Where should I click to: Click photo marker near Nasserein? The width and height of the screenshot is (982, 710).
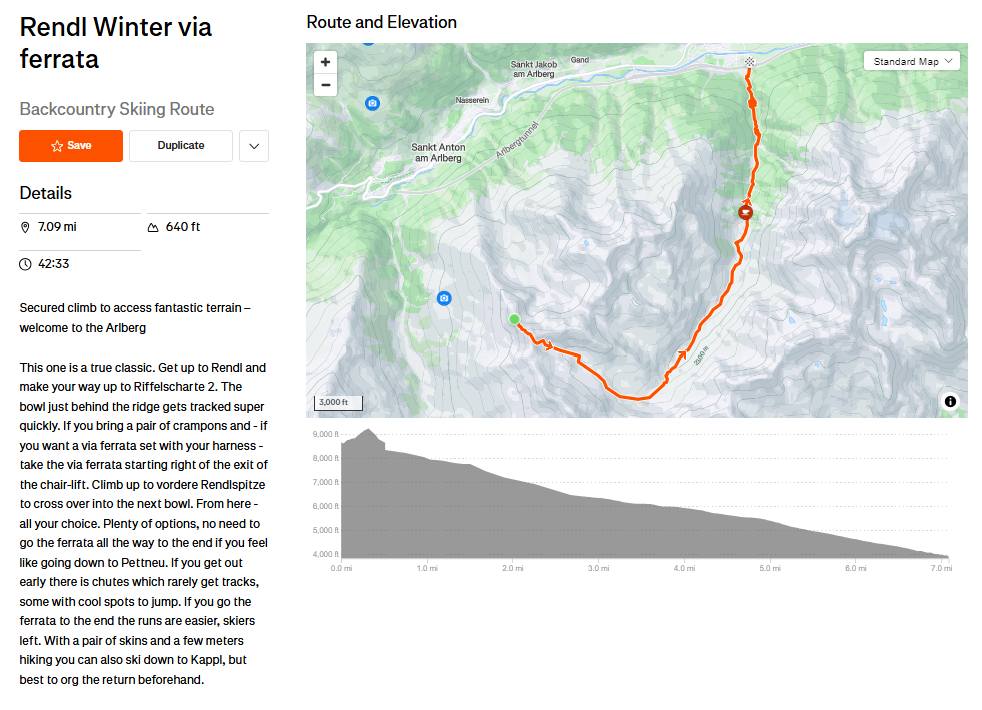(373, 103)
